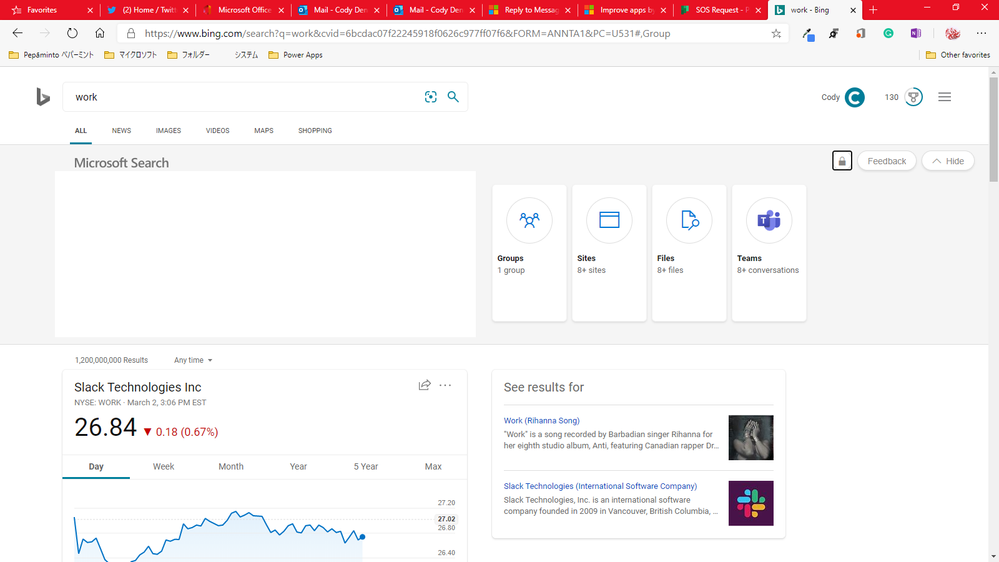Open the Grammarly extension icon
This screenshot has width=999, height=562.
click(888, 33)
